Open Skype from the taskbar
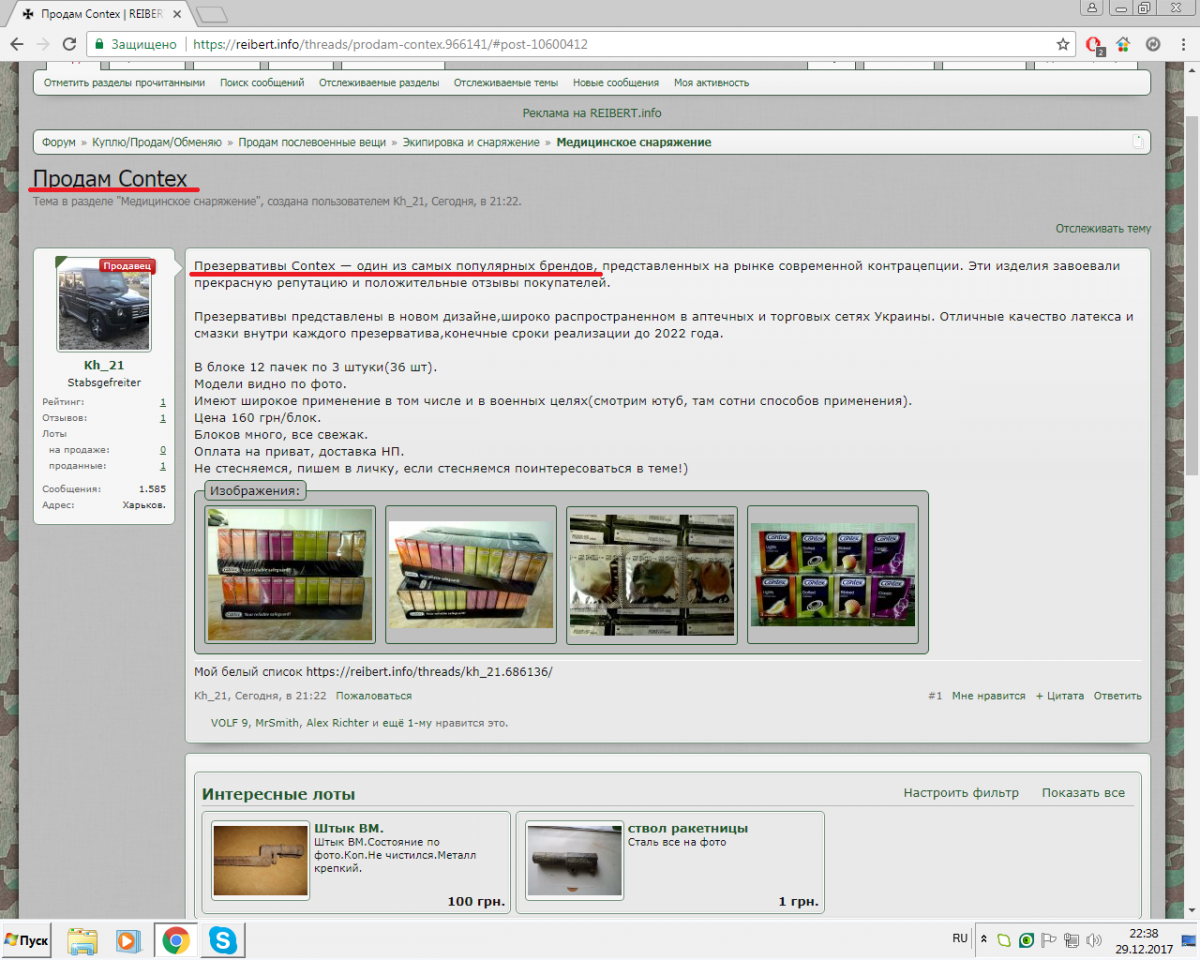The width and height of the screenshot is (1200, 960). click(x=223, y=940)
